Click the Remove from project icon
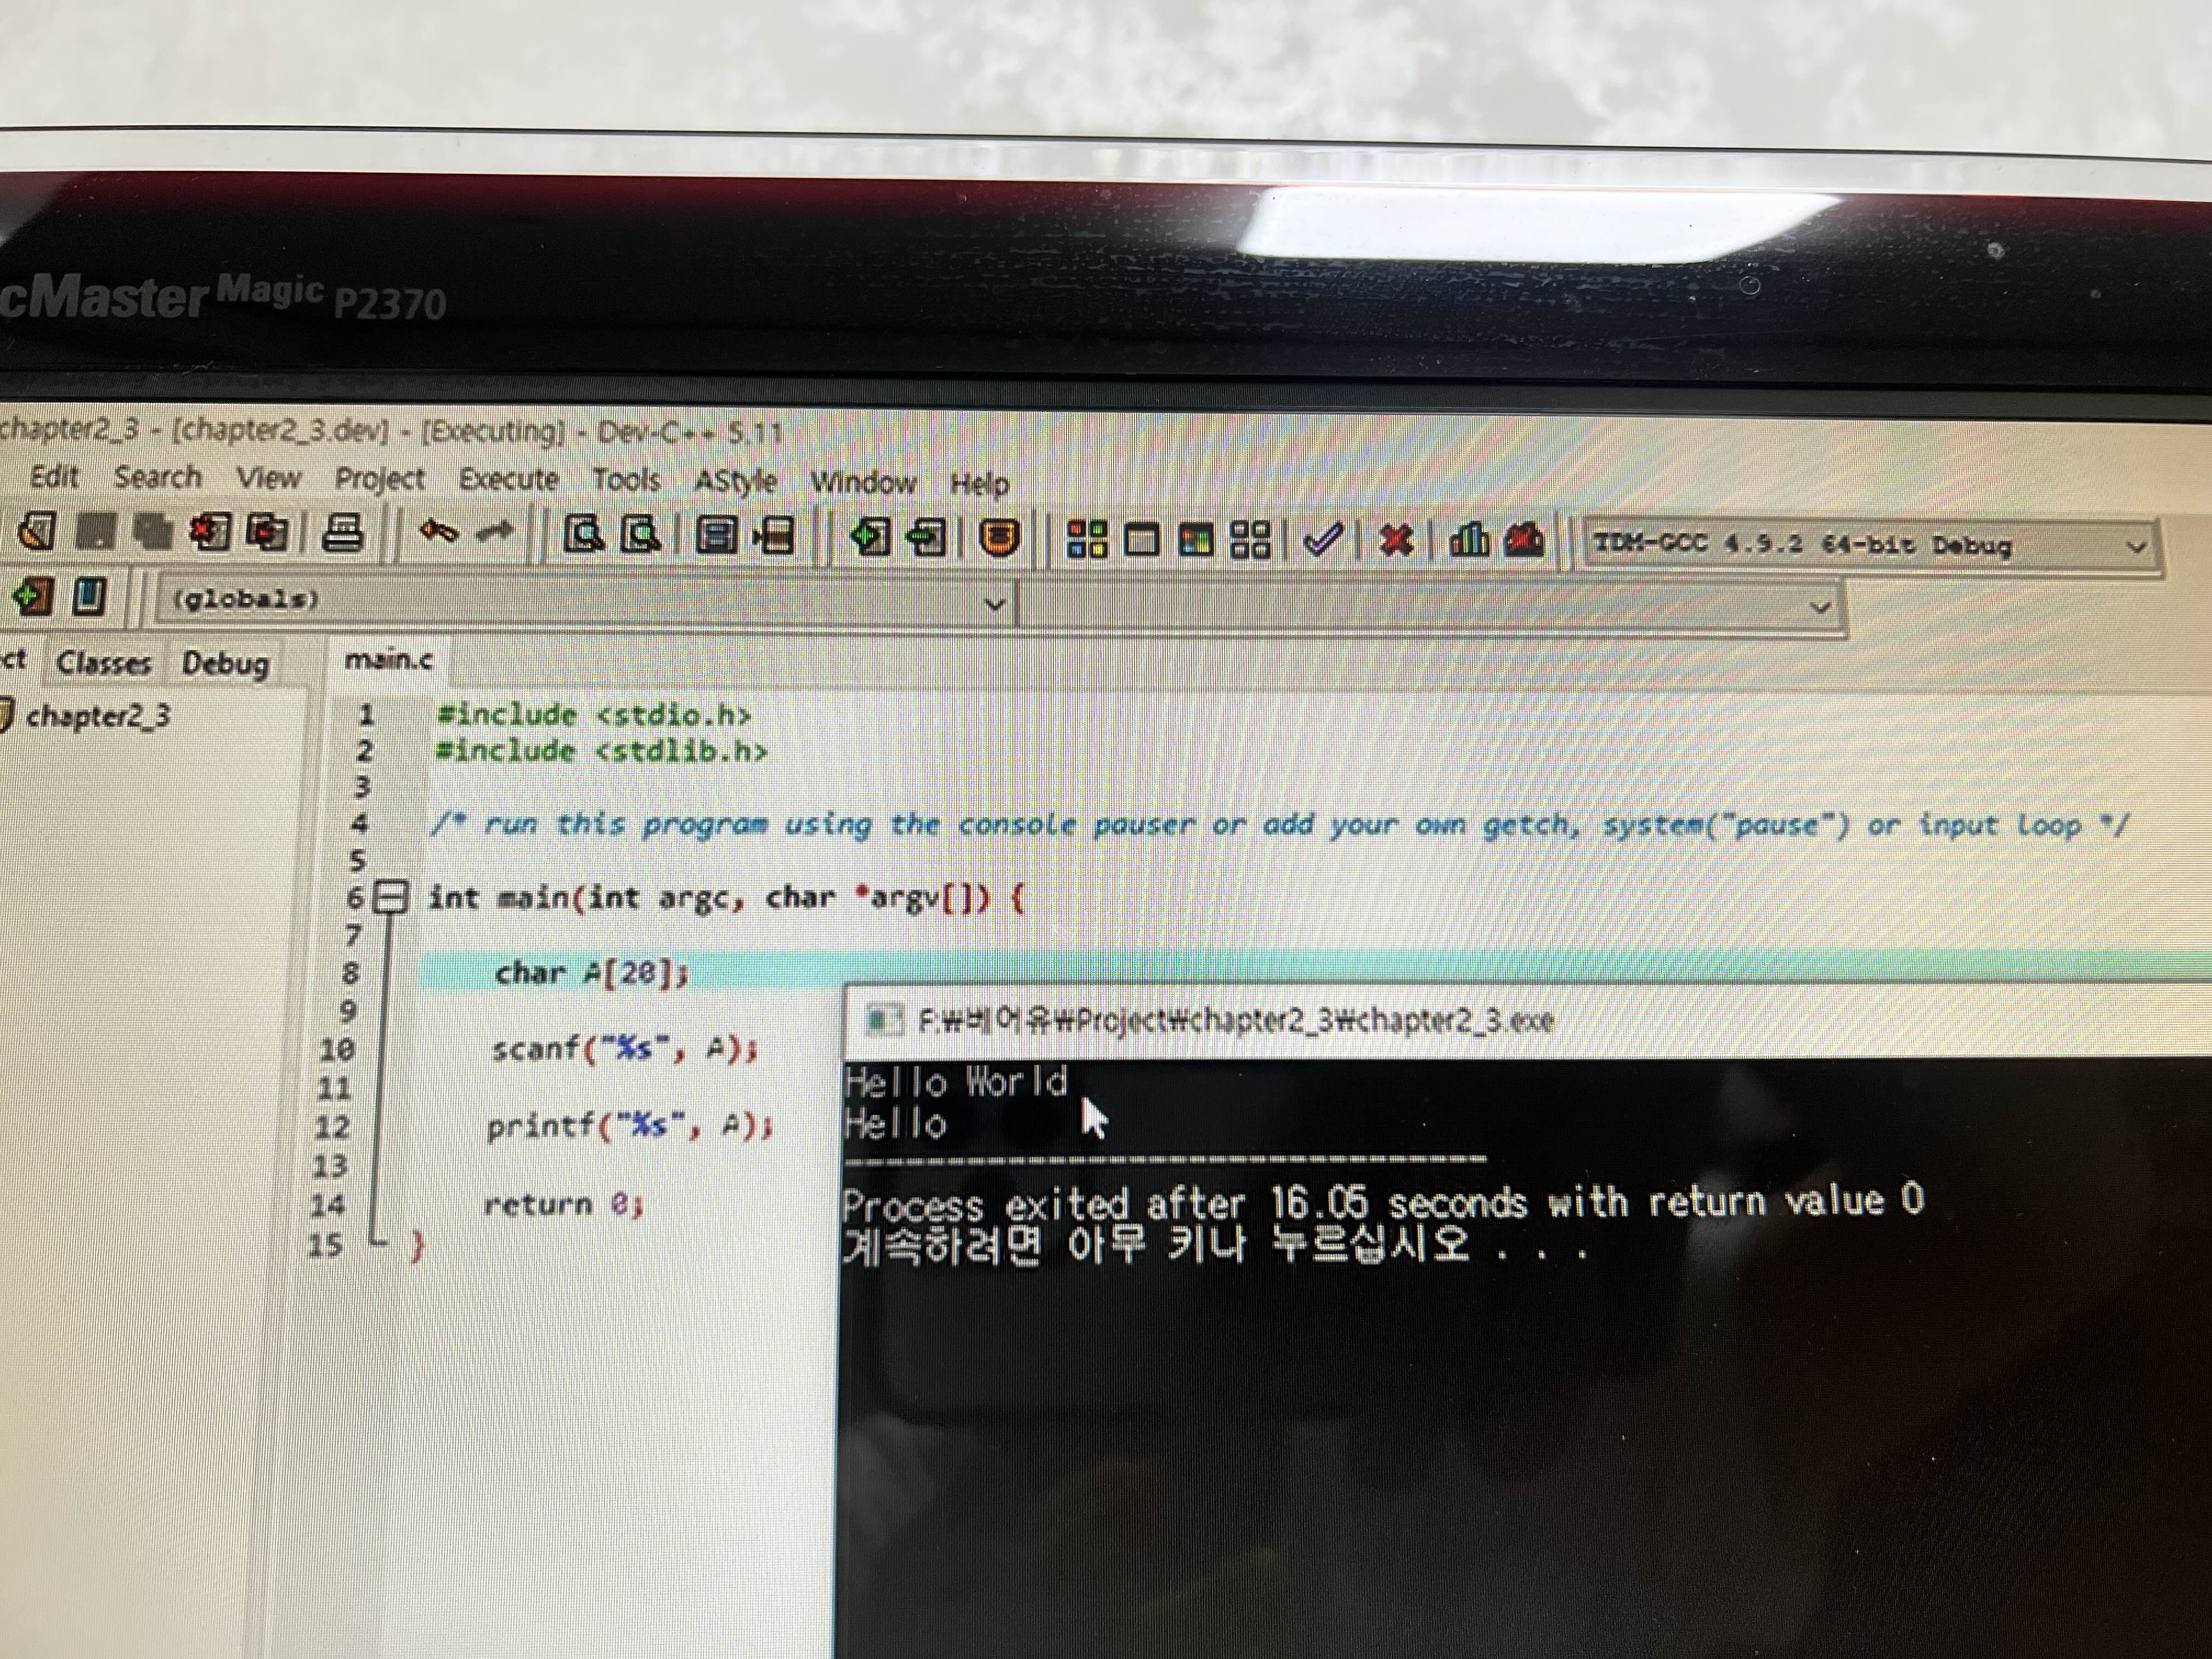 pyautogui.click(x=926, y=539)
